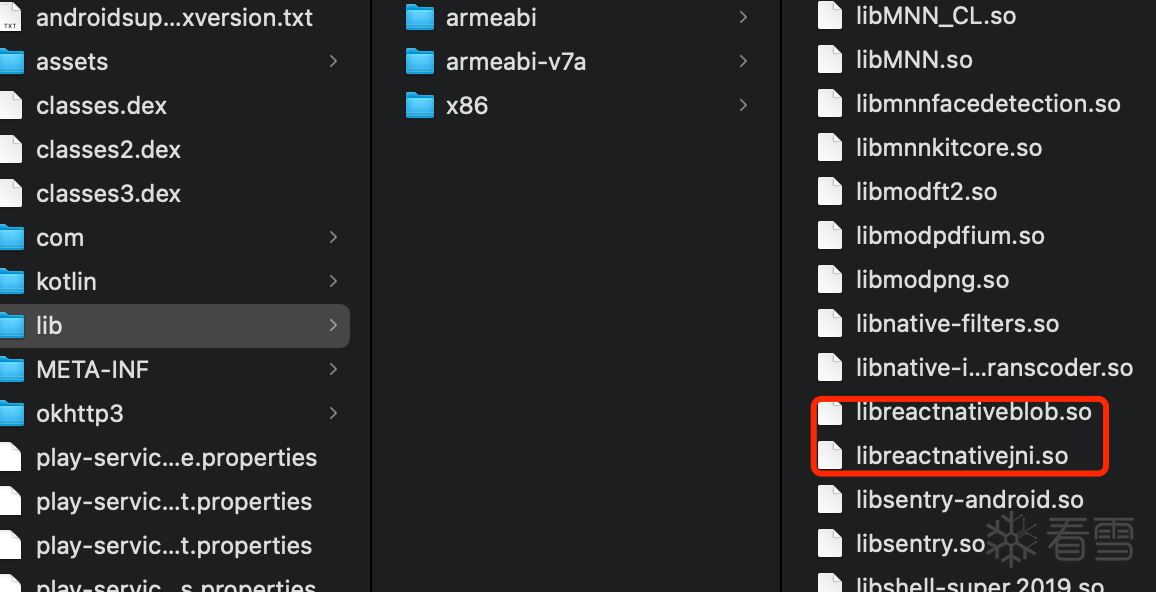Select the x86 folder icon
Viewport: 1156px width, 592px height.
tap(419, 105)
